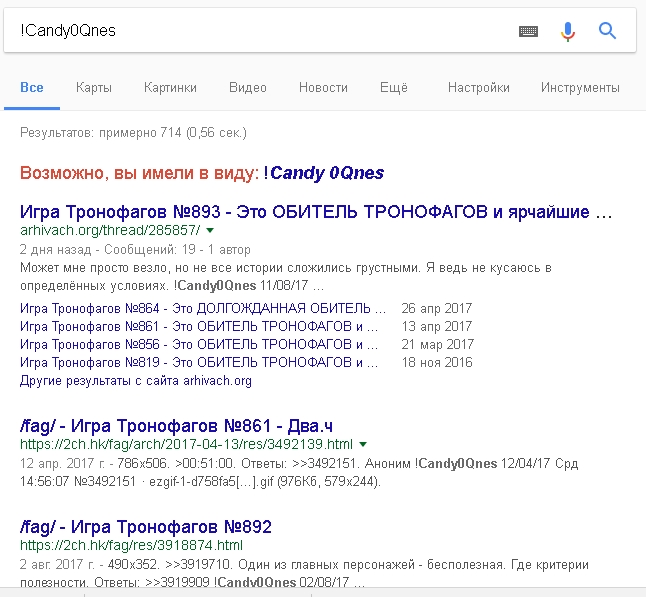Open sitelink Игра Тронофагов №819
This screenshot has width=646, height=597.
(200, 362)
